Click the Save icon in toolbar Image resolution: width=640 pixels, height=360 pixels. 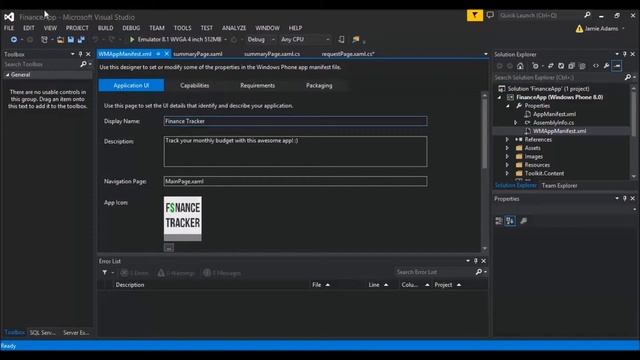pos(71,40)
